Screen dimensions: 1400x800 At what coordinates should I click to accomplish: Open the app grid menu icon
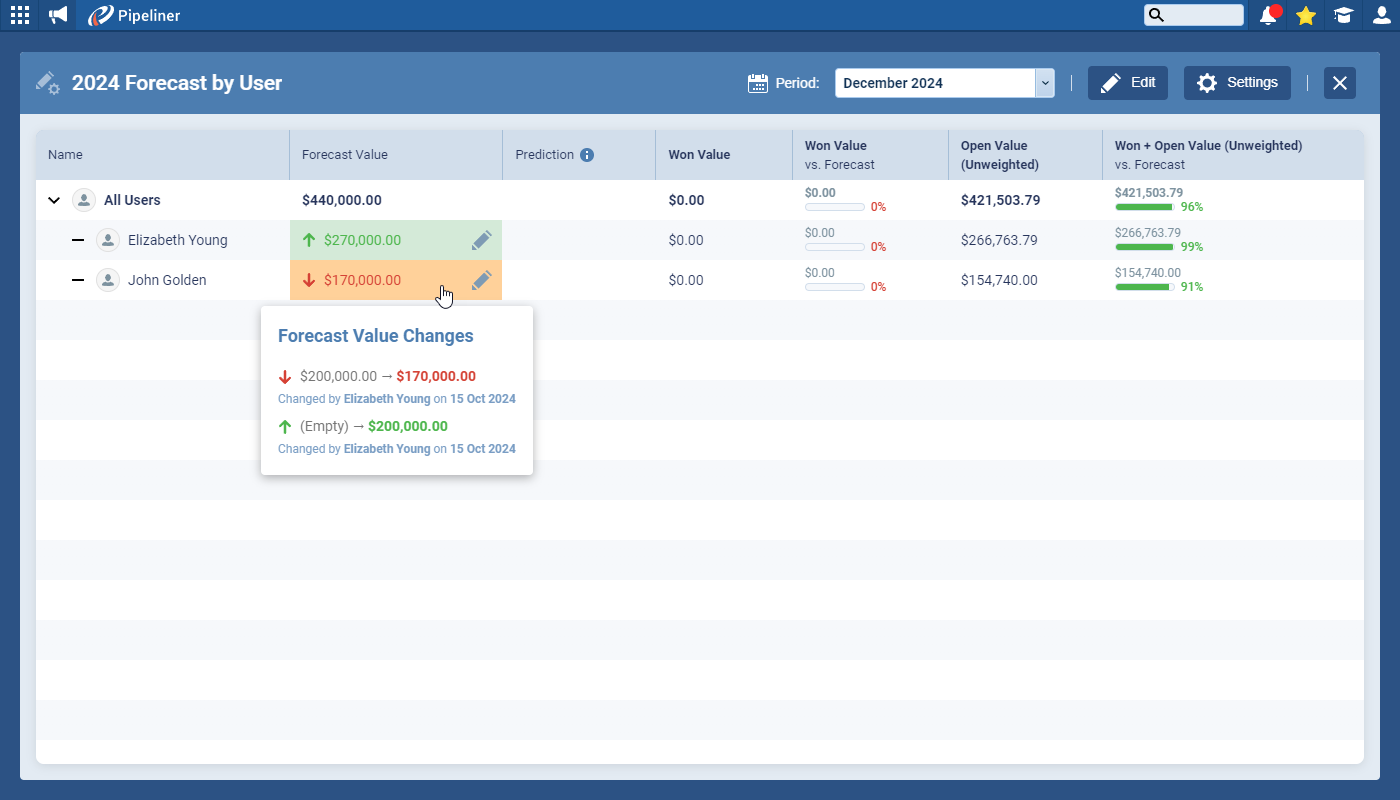click(x=20, y=15)
